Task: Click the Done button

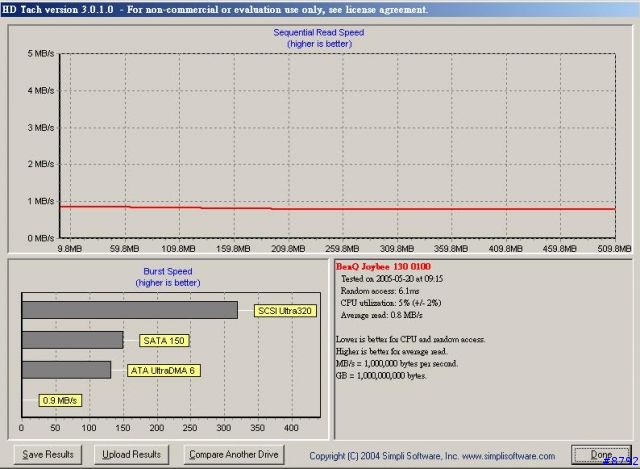Action: click(601, 454)
